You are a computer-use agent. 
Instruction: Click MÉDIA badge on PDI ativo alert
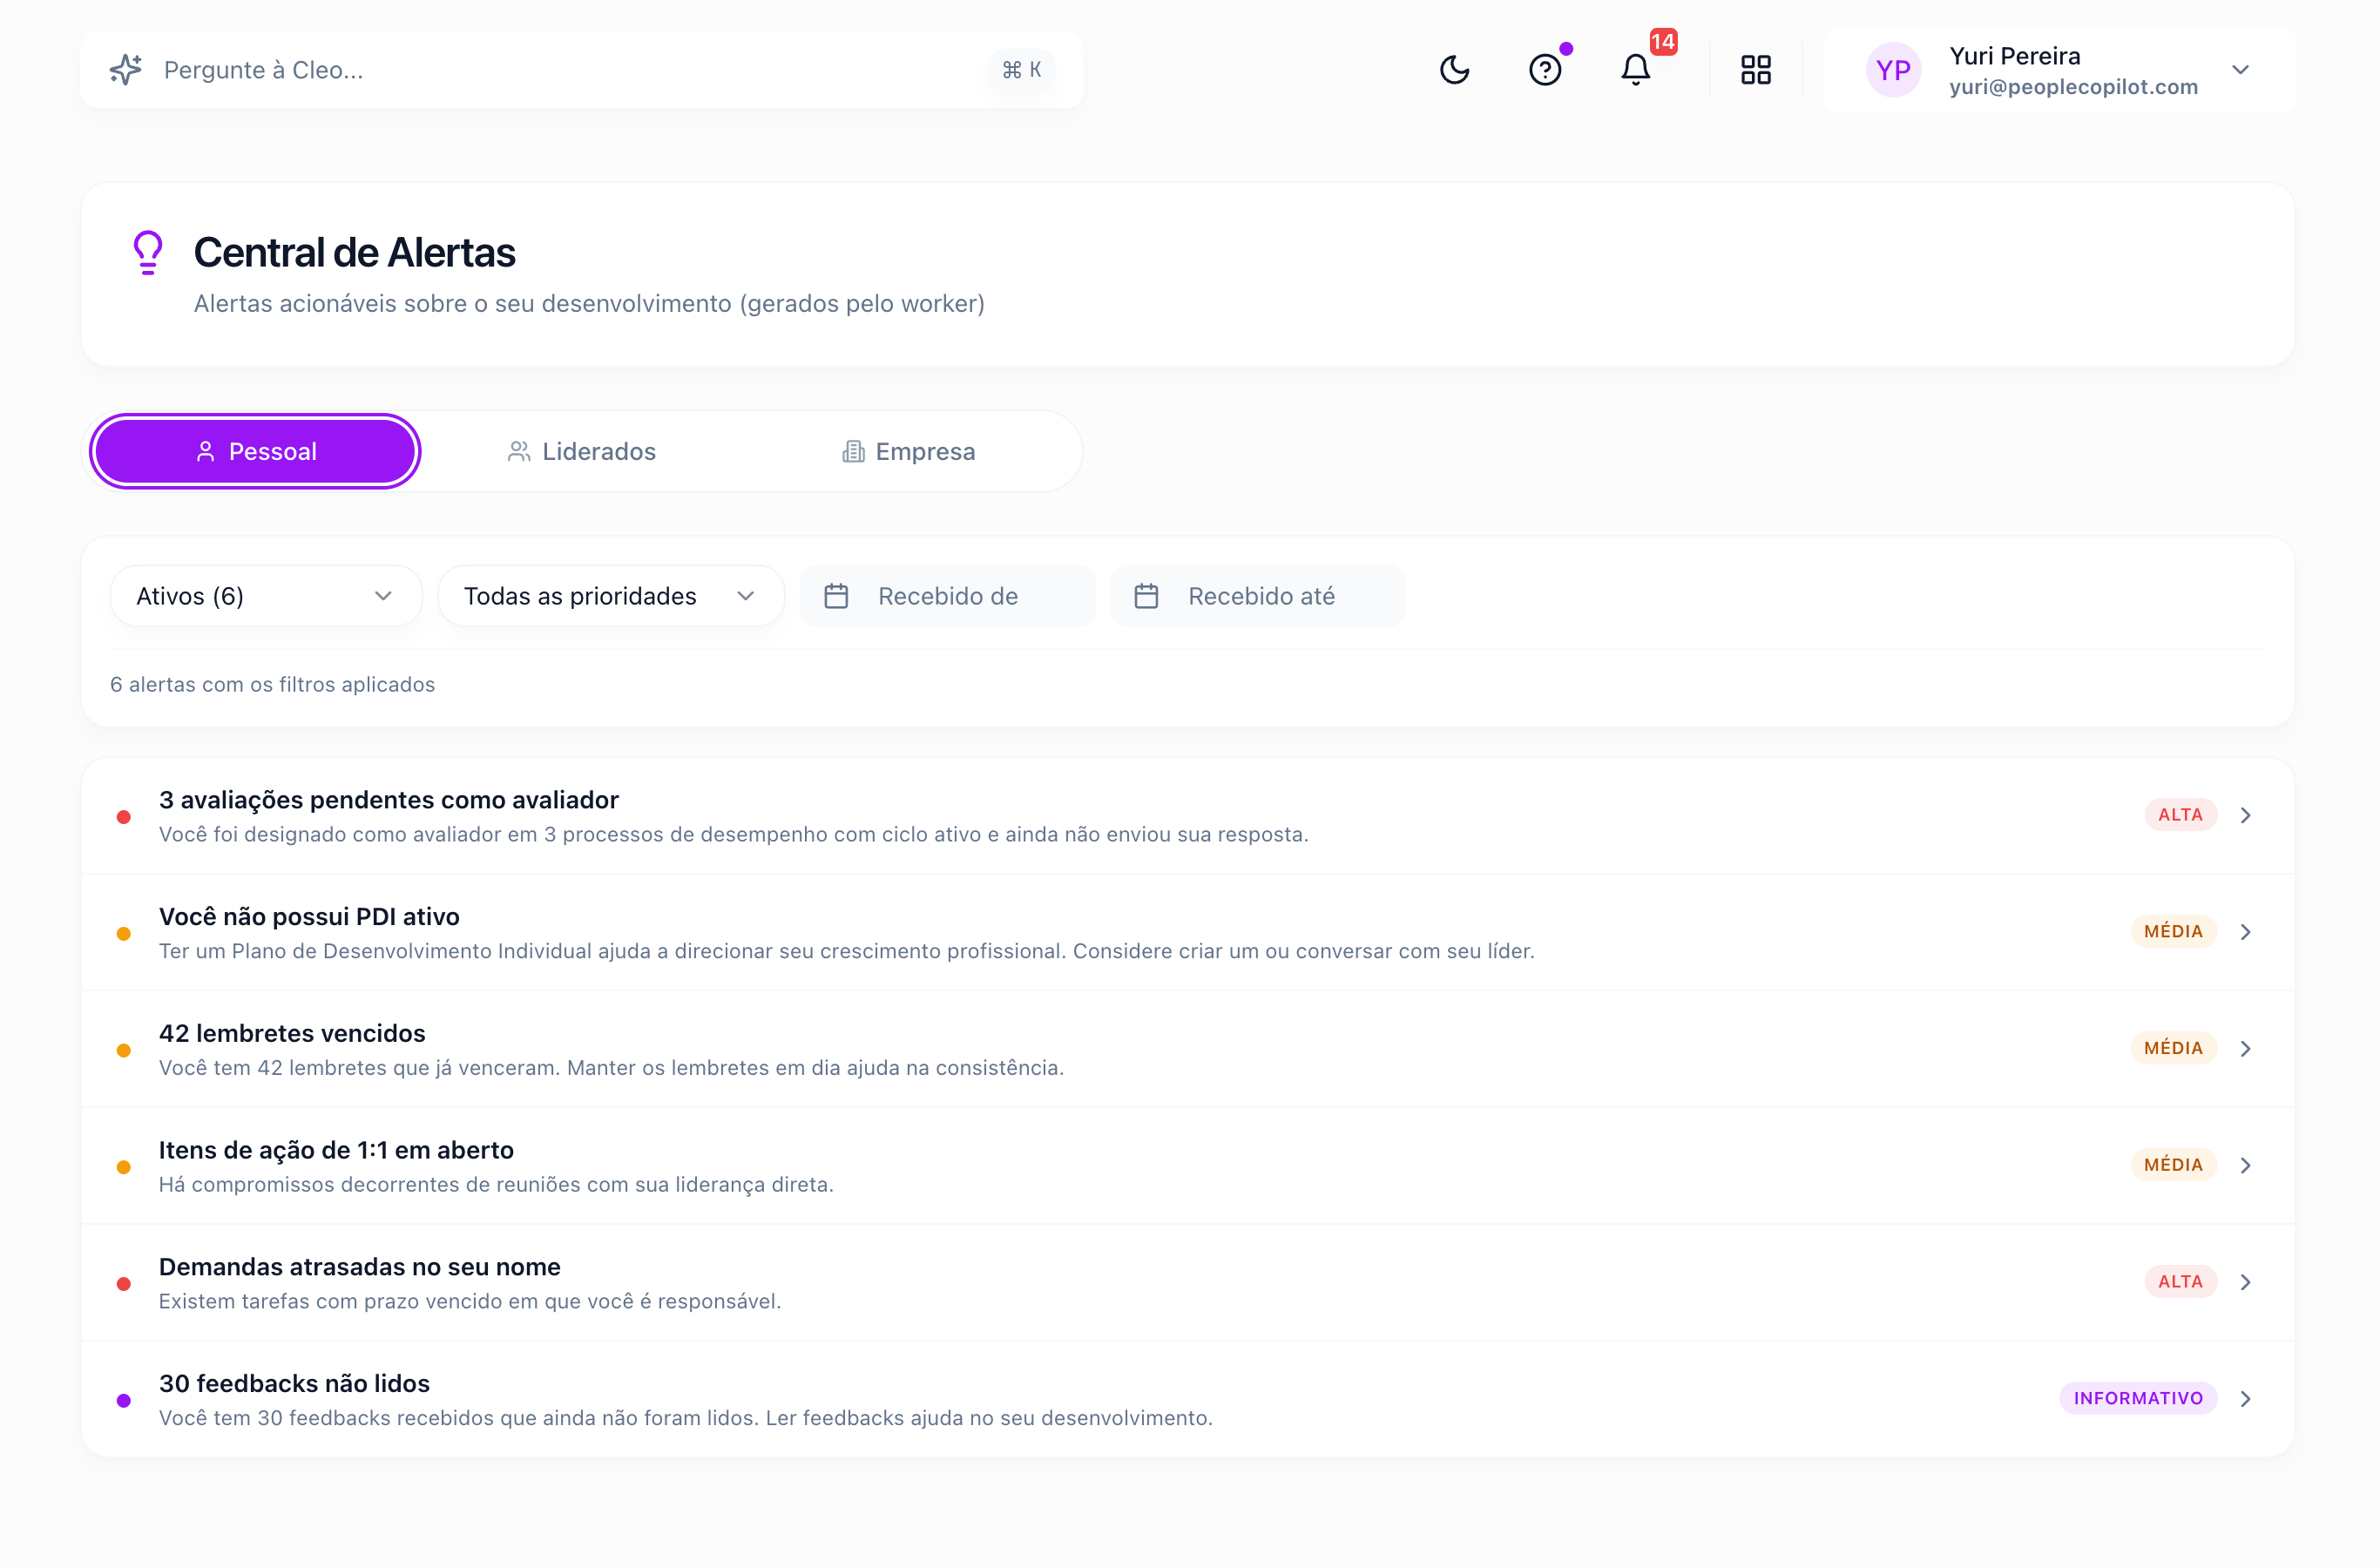click(x=2173, y=932)
